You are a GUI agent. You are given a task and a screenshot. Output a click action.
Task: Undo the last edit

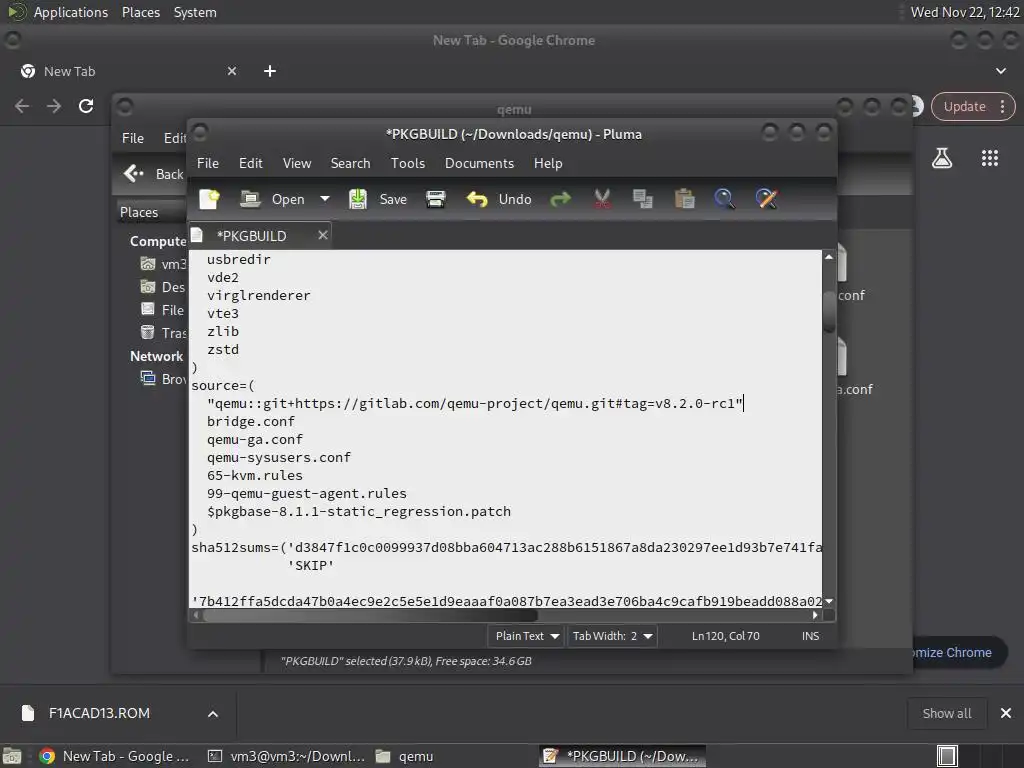click(499, 199)
